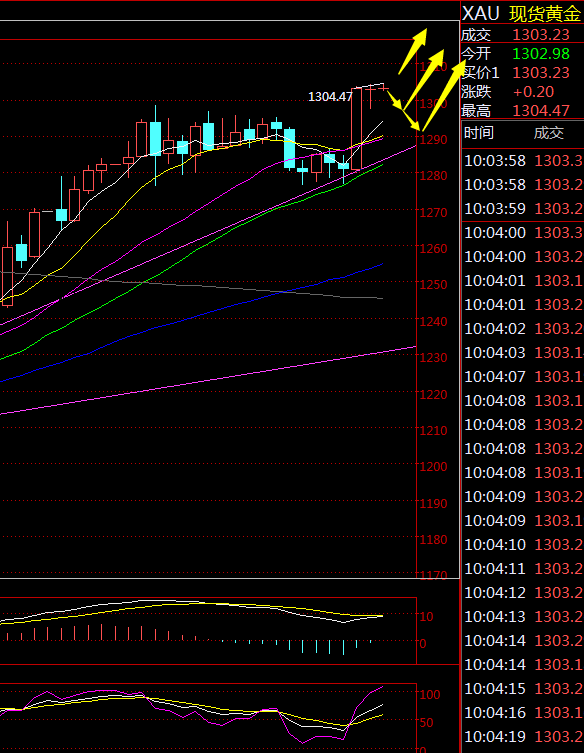
Task: Click the 1240 price axis label
Action: pyautogui.click(x=434, y=321)
